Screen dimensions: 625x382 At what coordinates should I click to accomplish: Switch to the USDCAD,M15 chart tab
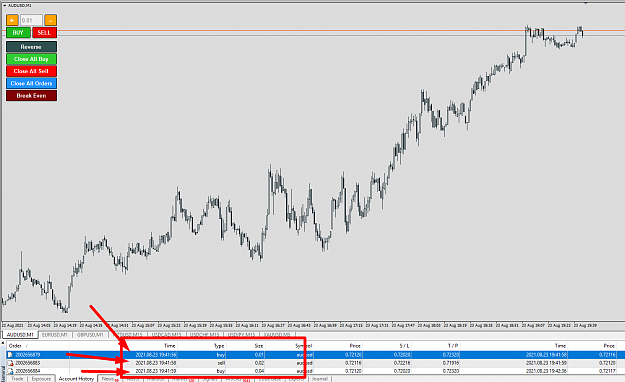166,335
